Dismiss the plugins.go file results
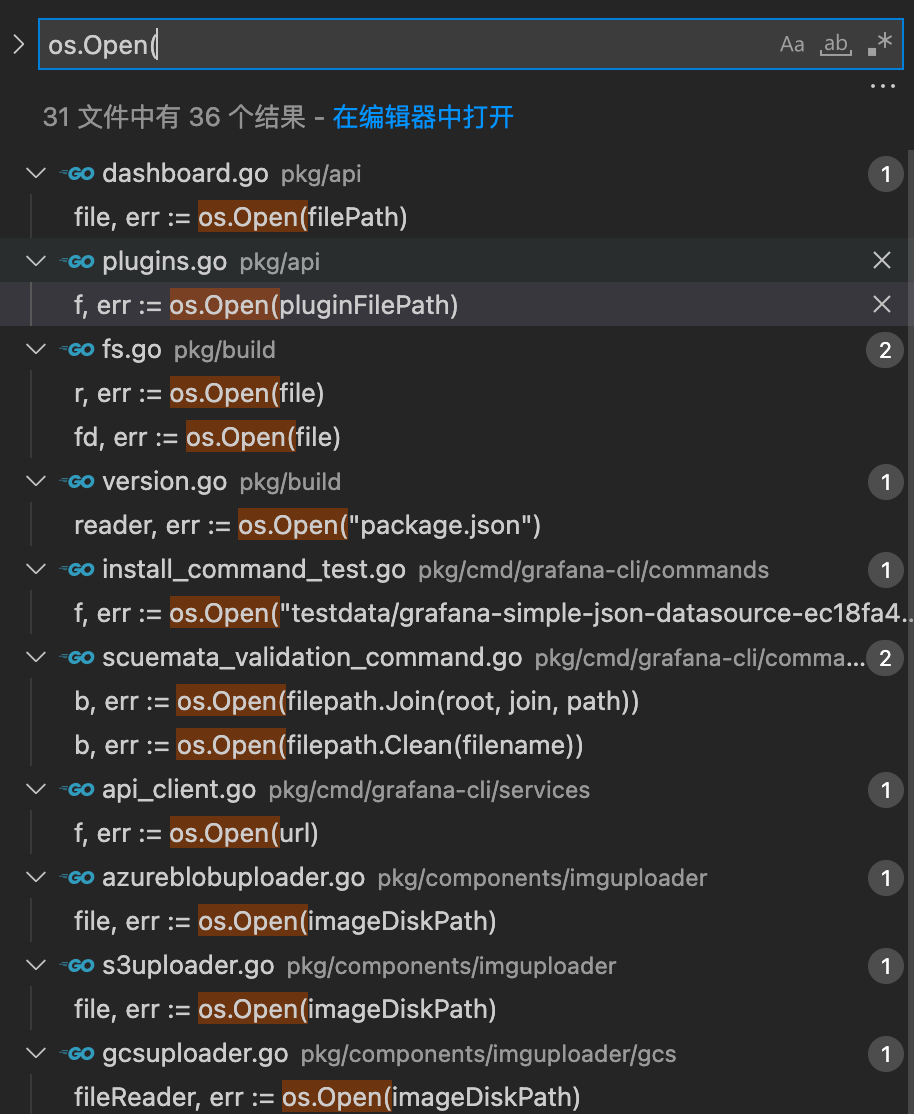The width and height of the screenshot is (914, 1114). click(x=882, y=261)
